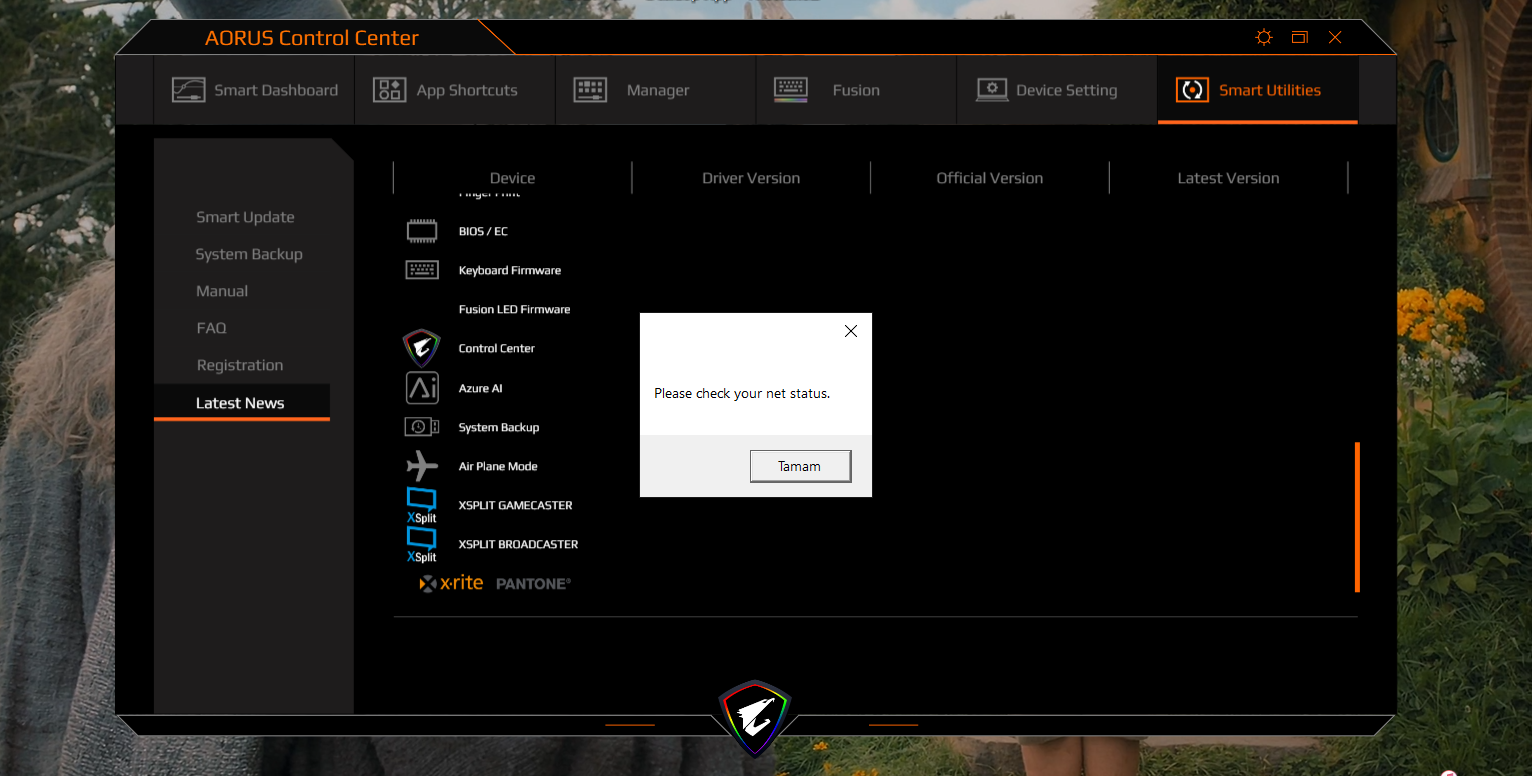Maximize the AORUS Control Center window
1532x776 pixels.
click(1300, 38)
